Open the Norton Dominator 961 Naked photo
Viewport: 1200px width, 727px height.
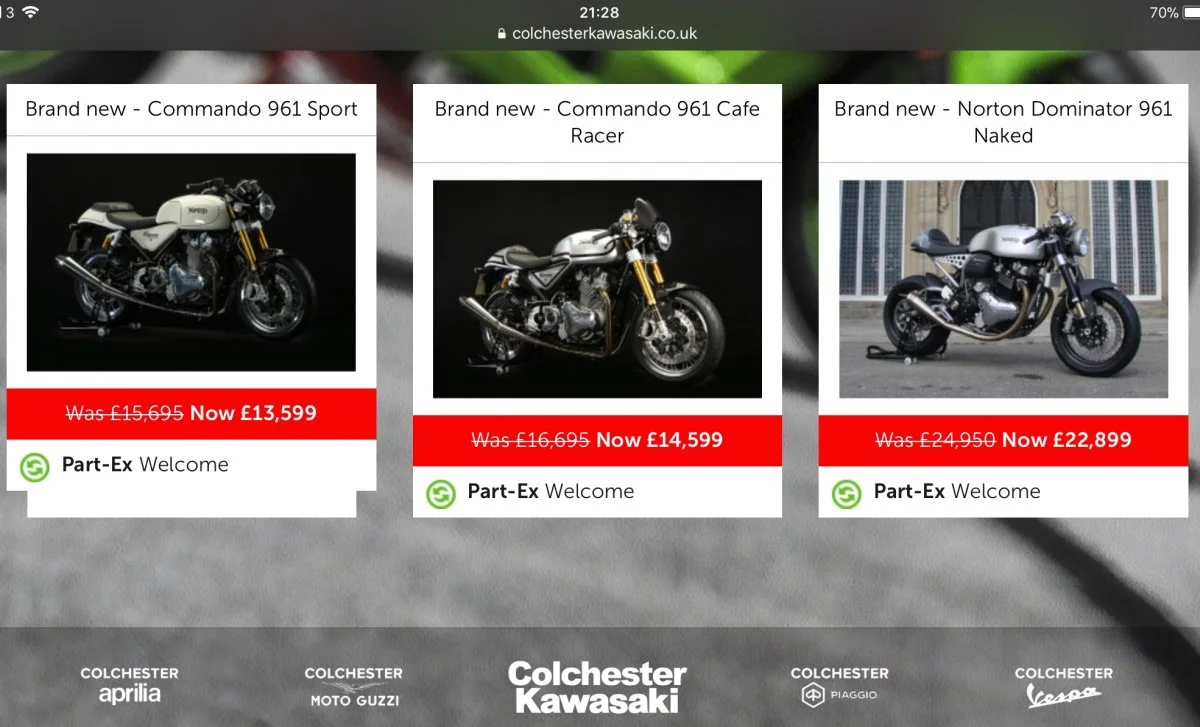(x=1003, y=289)
